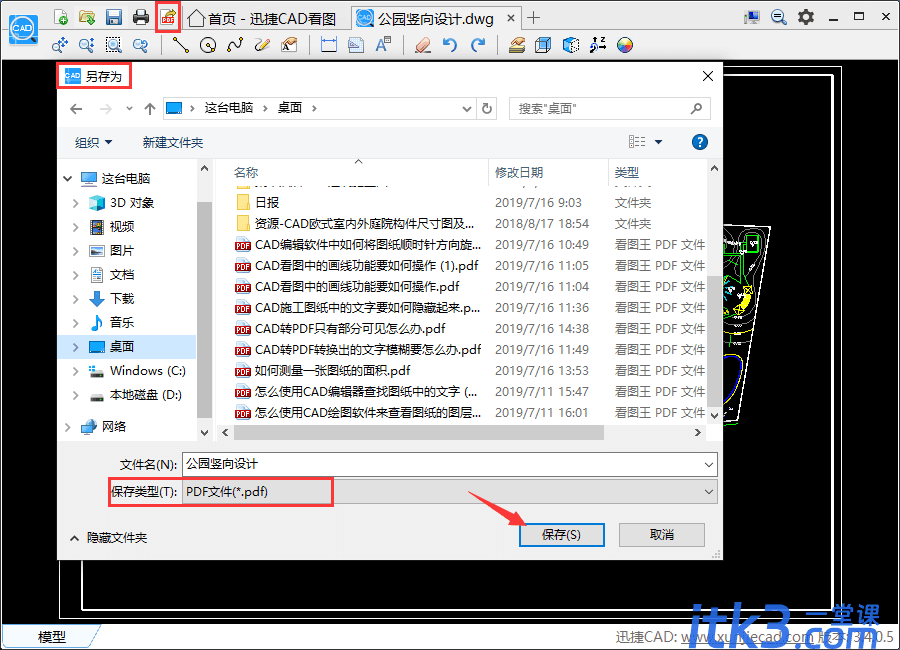Screen dimensions: 900x650
Task: Select the 日报 folder
Action: click(266, 203)
